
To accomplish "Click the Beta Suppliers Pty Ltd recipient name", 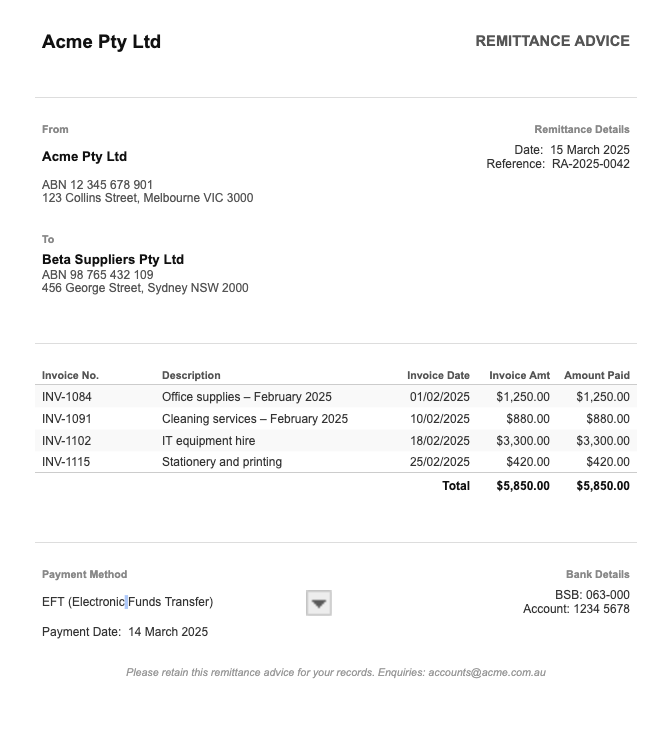I will click(x=113, y=260).
